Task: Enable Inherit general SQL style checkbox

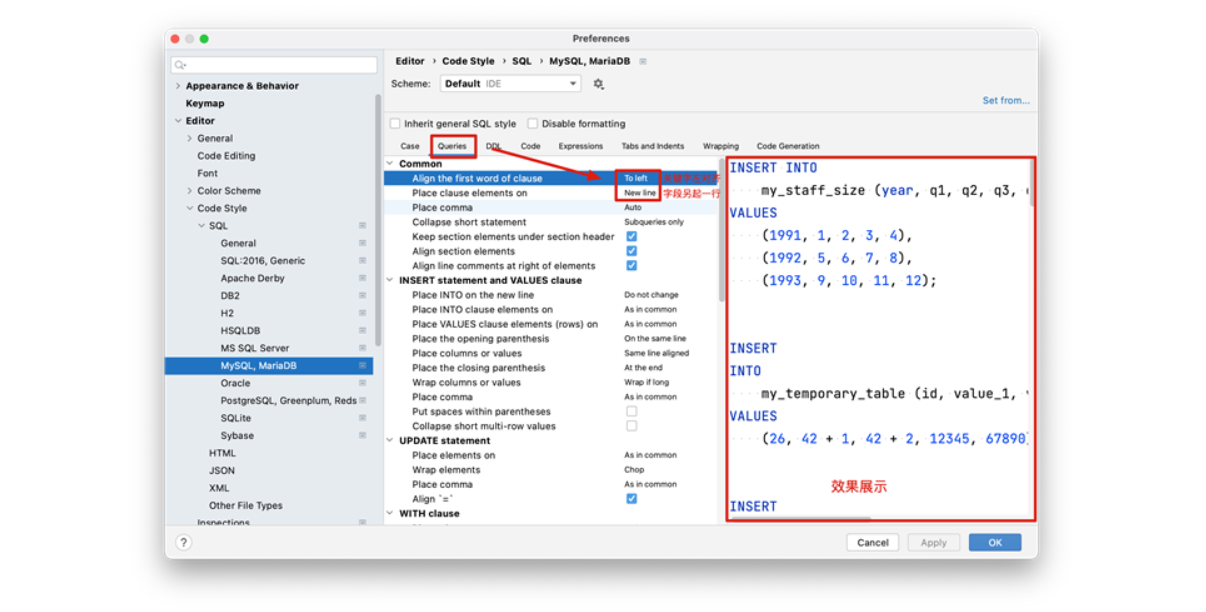Action: click(x=395, y=124)
